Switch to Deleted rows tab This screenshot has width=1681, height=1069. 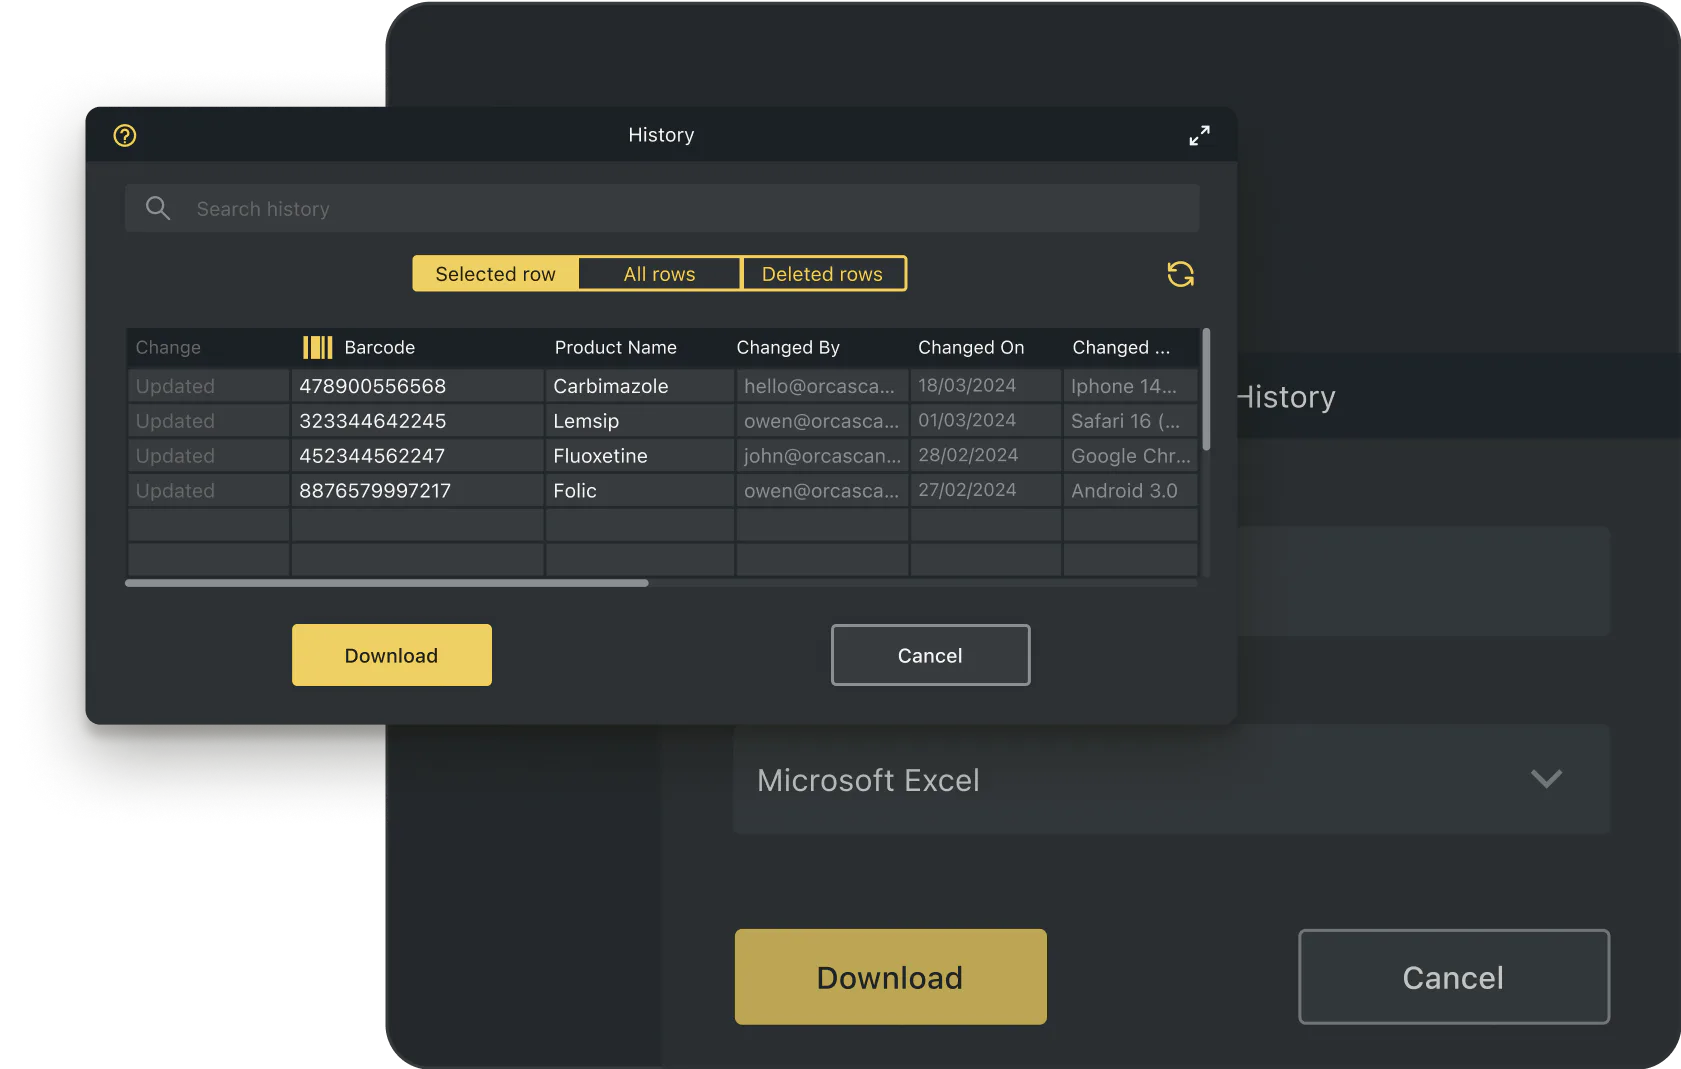click(823, 274)
